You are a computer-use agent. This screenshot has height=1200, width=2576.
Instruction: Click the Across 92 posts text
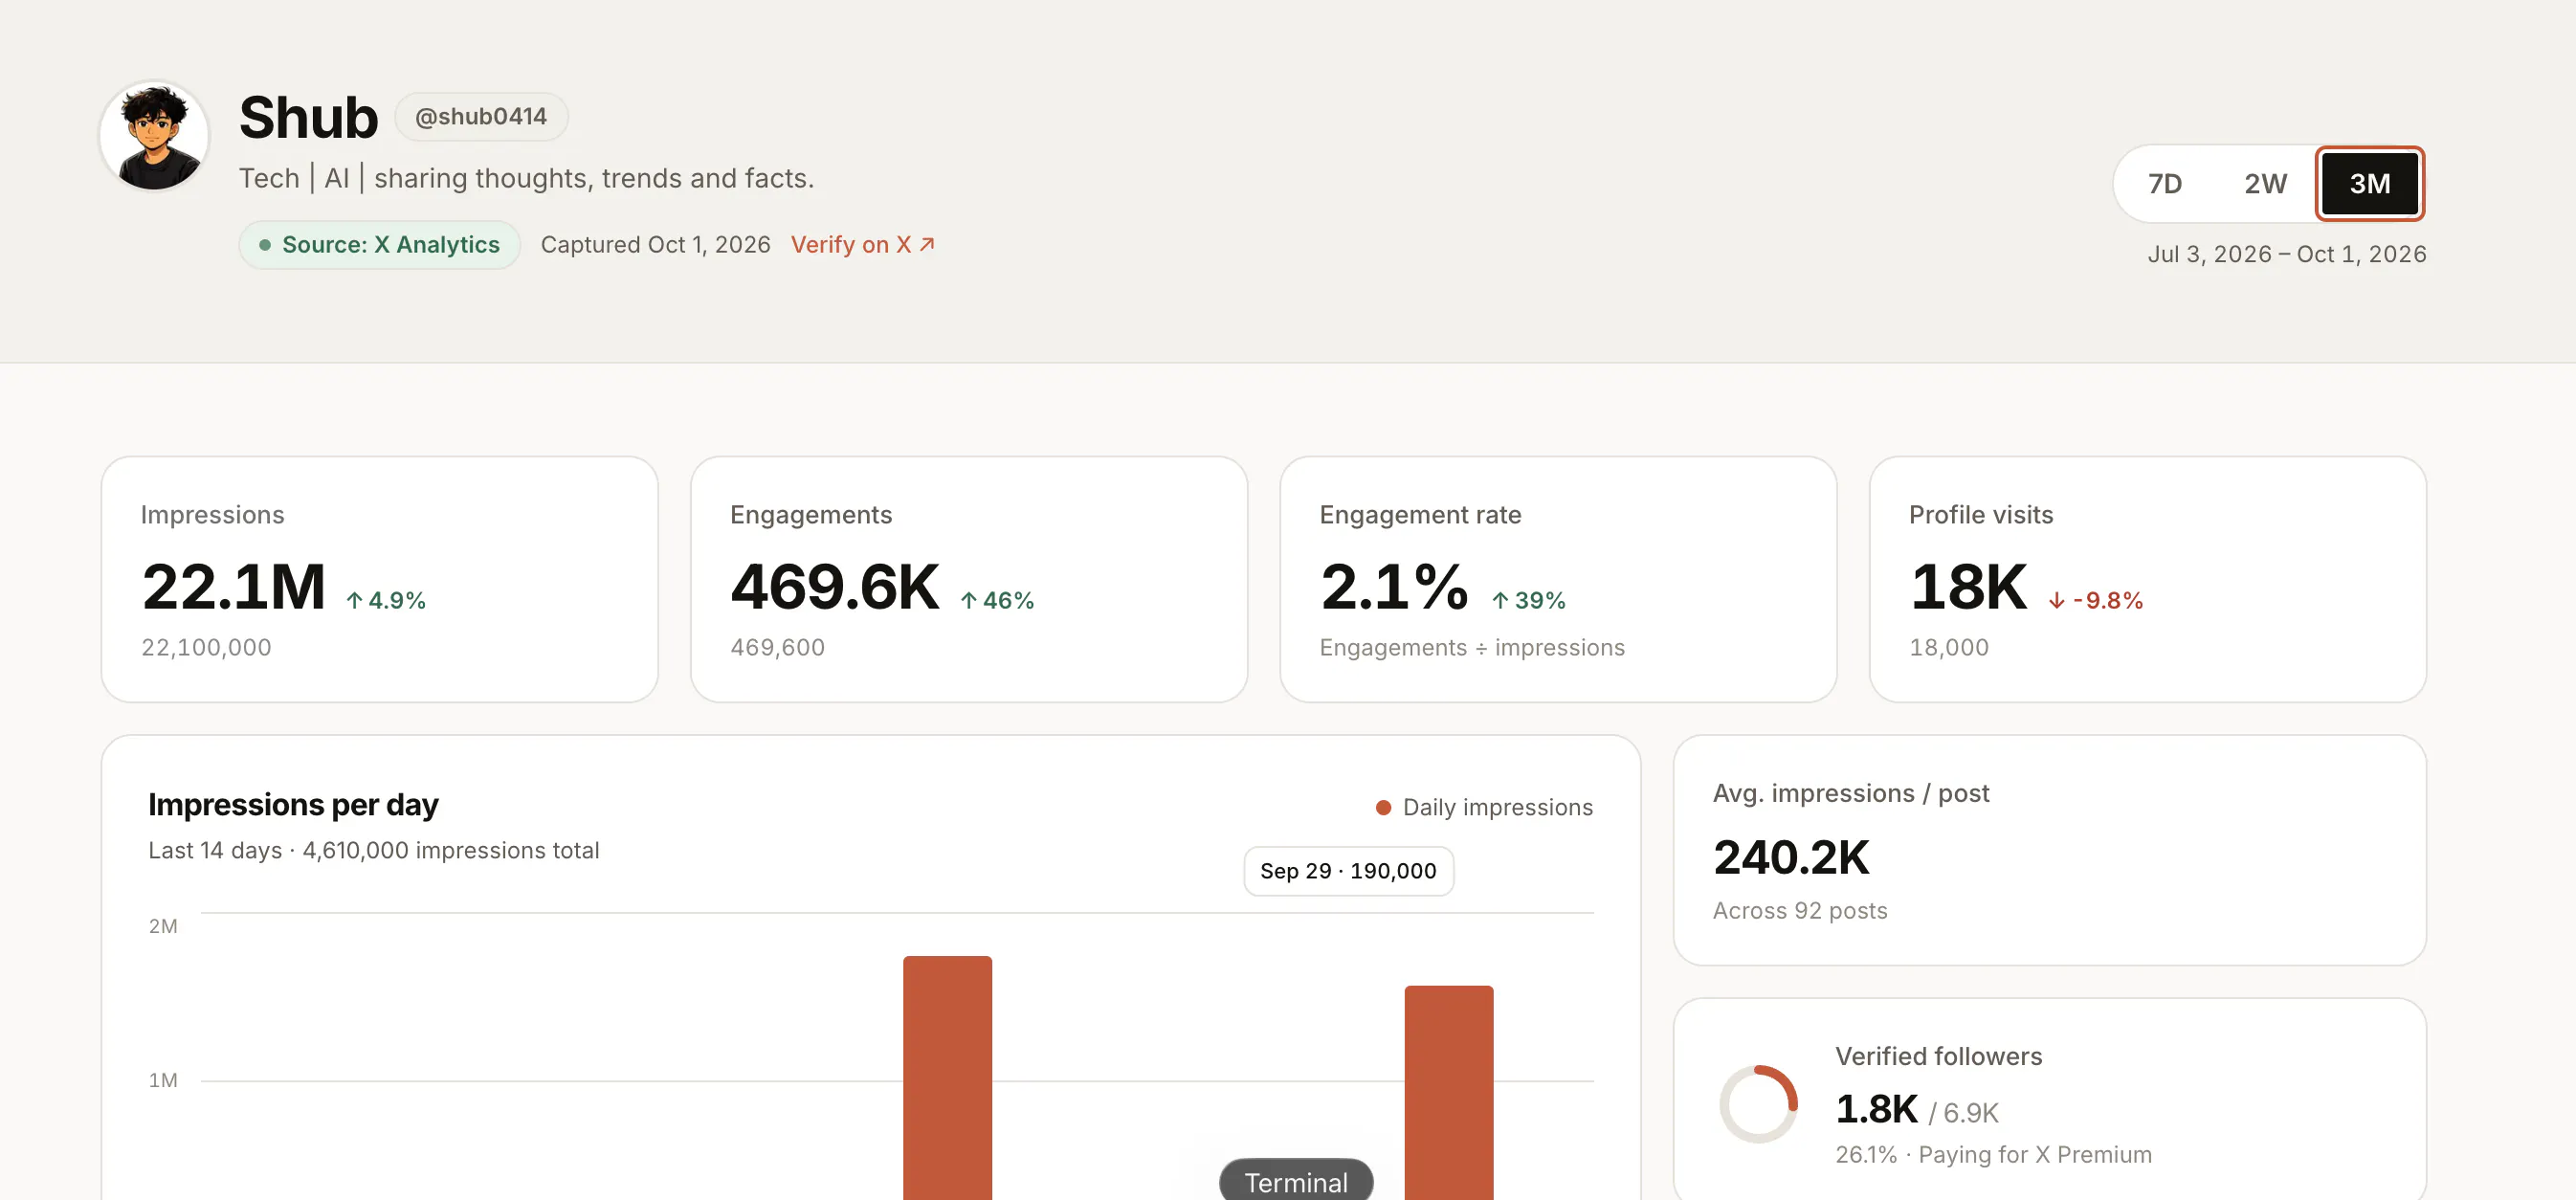[x=1800, y=911]
